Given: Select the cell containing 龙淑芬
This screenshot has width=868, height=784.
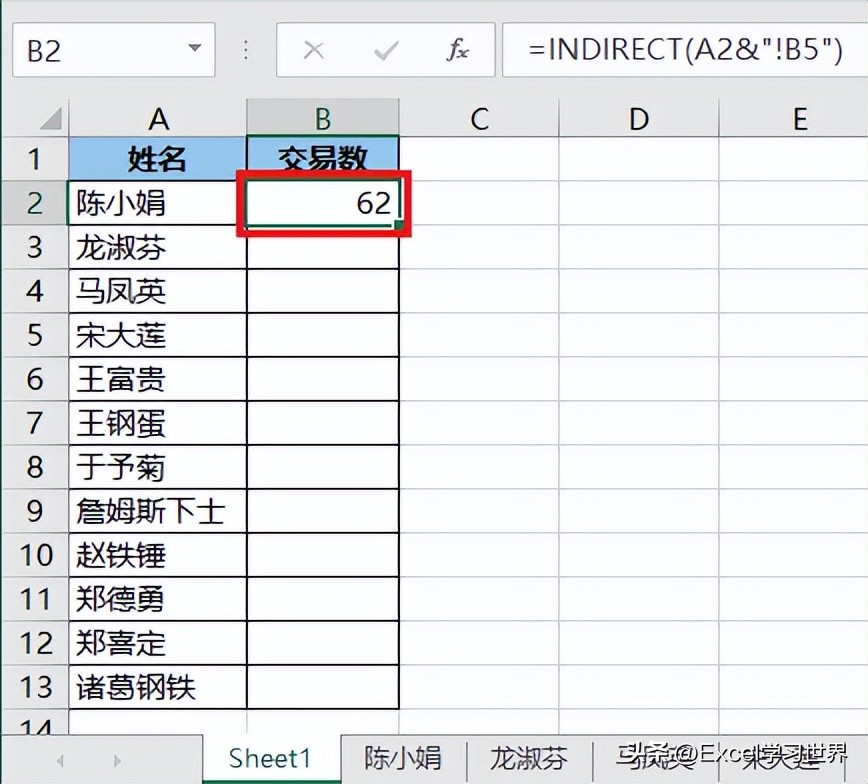Looking at the screenshot, I should tap(158, 247).
